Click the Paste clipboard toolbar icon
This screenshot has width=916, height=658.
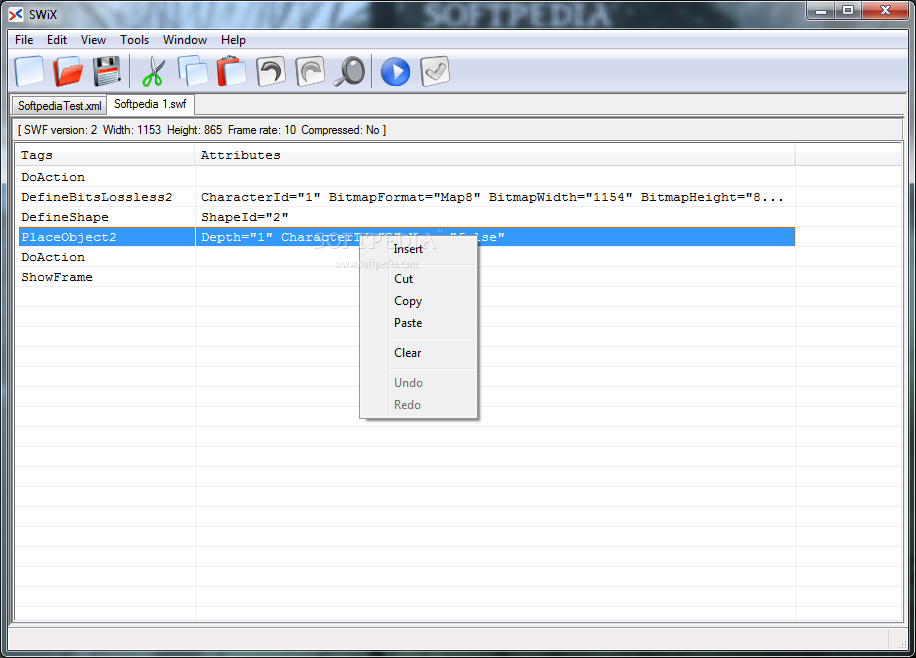231,72
